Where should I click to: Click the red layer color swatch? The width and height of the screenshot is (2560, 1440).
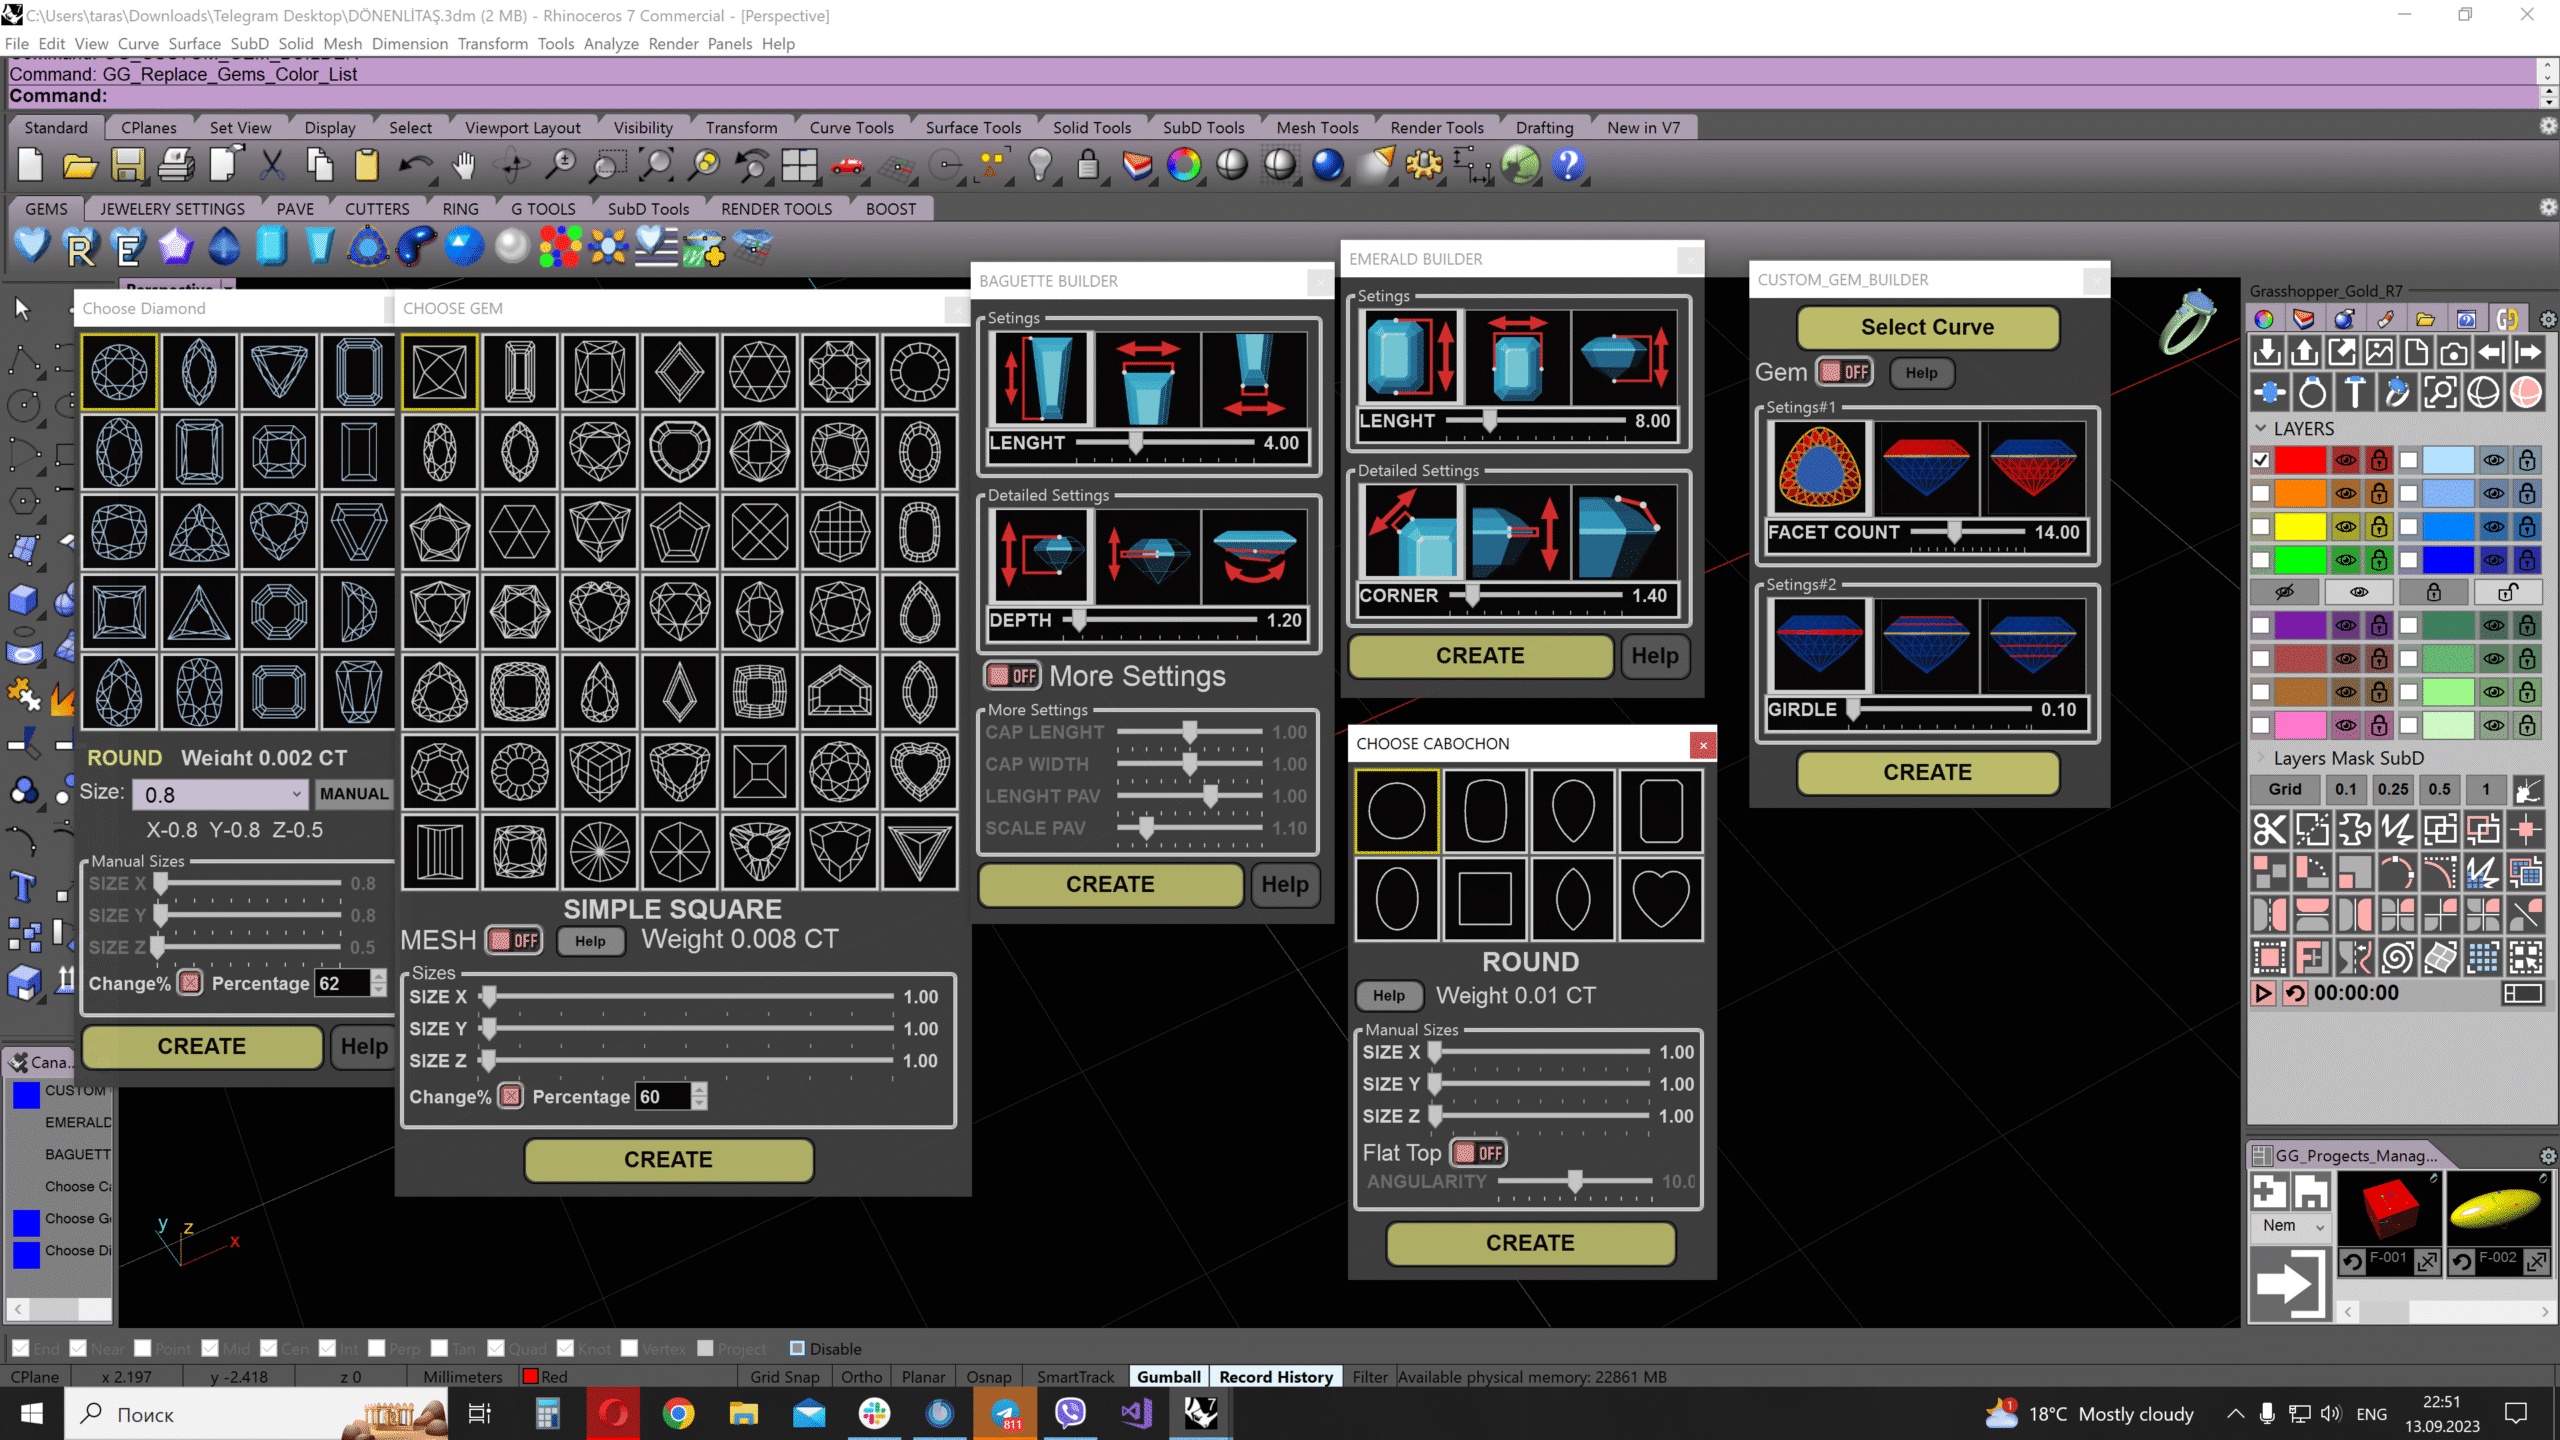click(x=2300, y=460)
